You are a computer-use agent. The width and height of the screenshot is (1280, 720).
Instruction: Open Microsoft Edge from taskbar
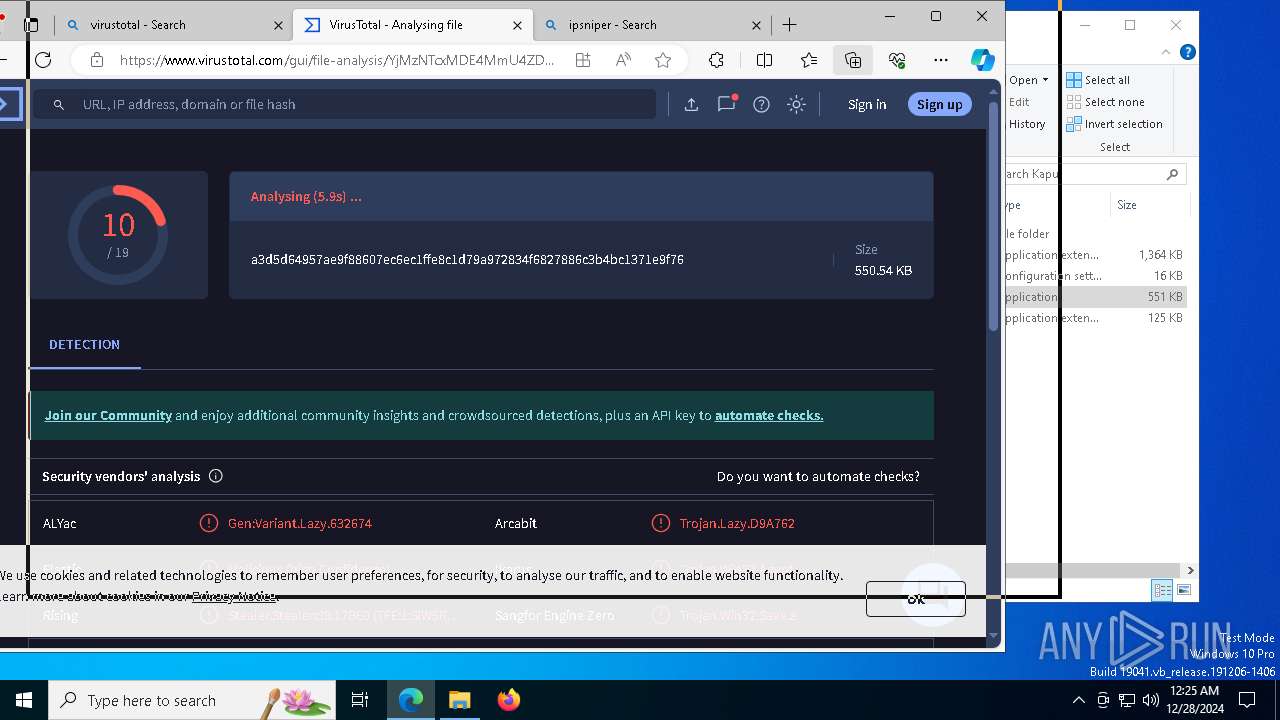(411, 700)
